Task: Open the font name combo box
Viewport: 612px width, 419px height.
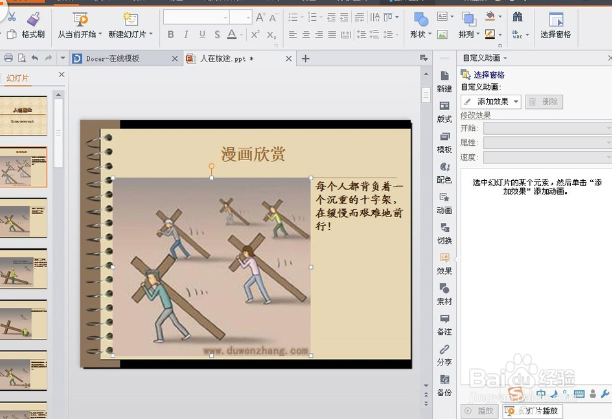Action: click(x=196, y=17)
